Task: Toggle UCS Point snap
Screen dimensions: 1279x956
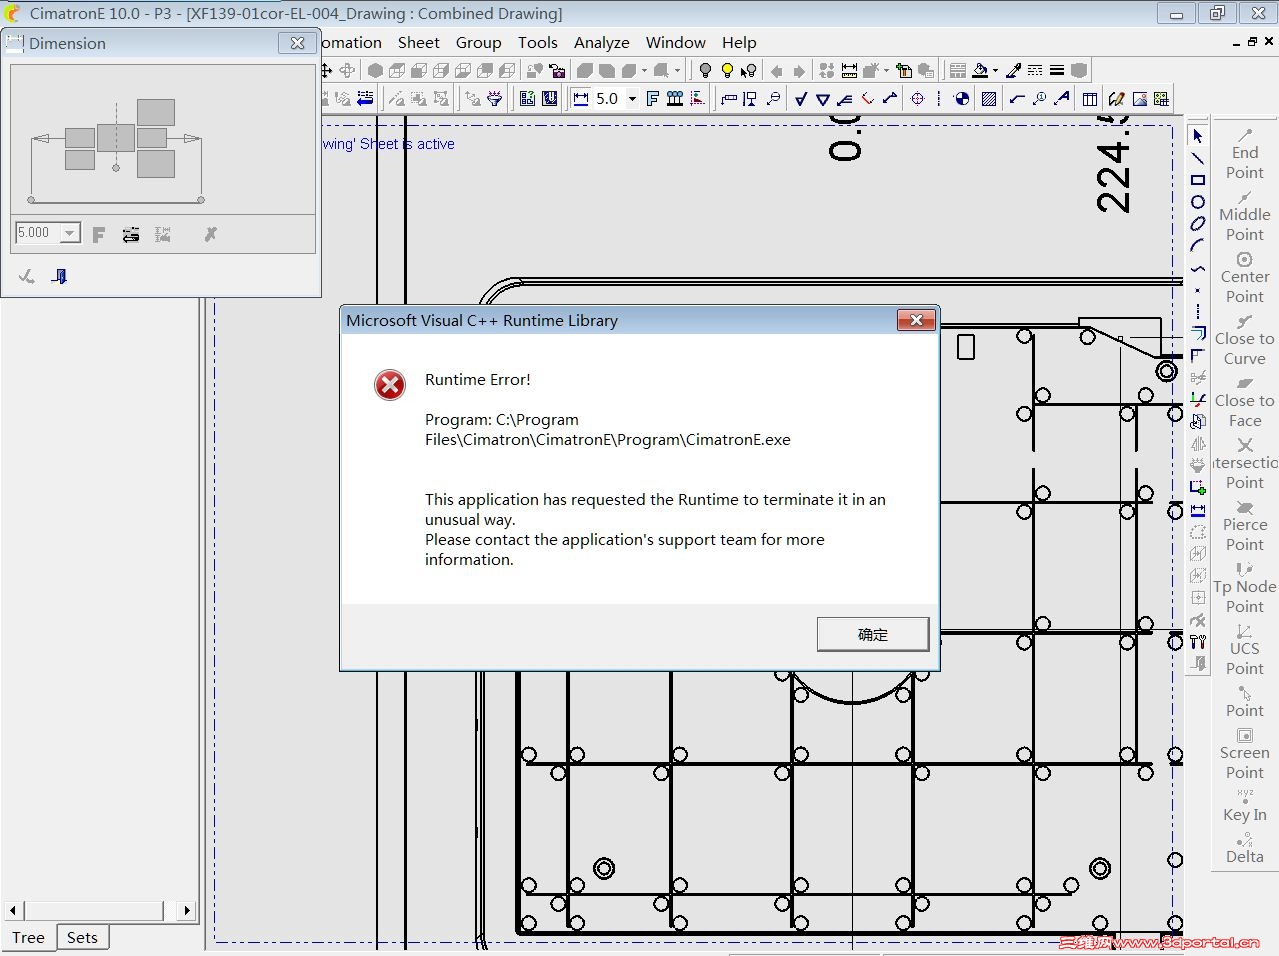Action: [x=1245, y=649]
